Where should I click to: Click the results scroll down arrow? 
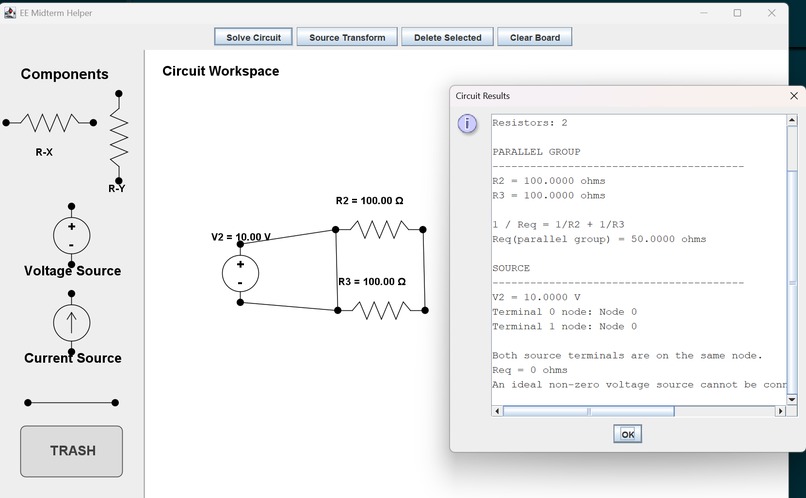792,399
